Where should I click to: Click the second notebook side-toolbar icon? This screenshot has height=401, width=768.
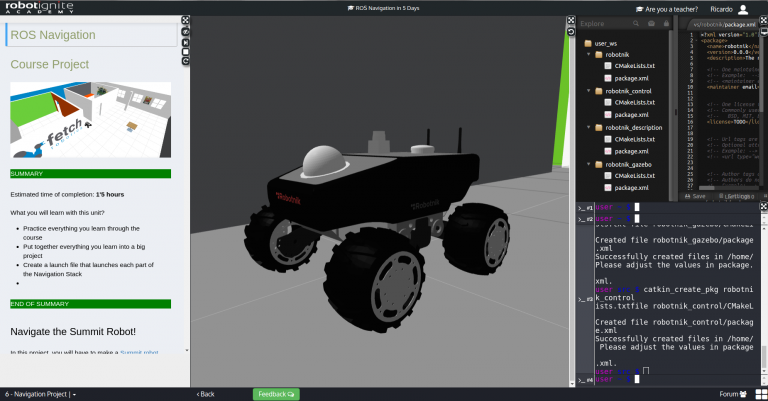pos(185,32)
